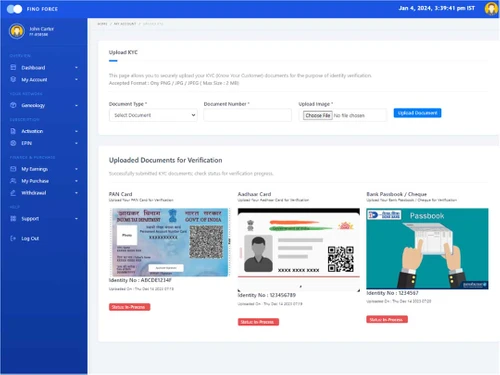Click the Aadhaar Card title

[254, 194]
